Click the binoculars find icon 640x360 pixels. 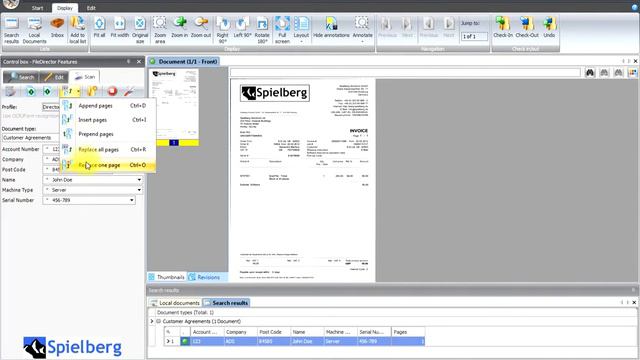pyautogui.click(x=590, y=73)
